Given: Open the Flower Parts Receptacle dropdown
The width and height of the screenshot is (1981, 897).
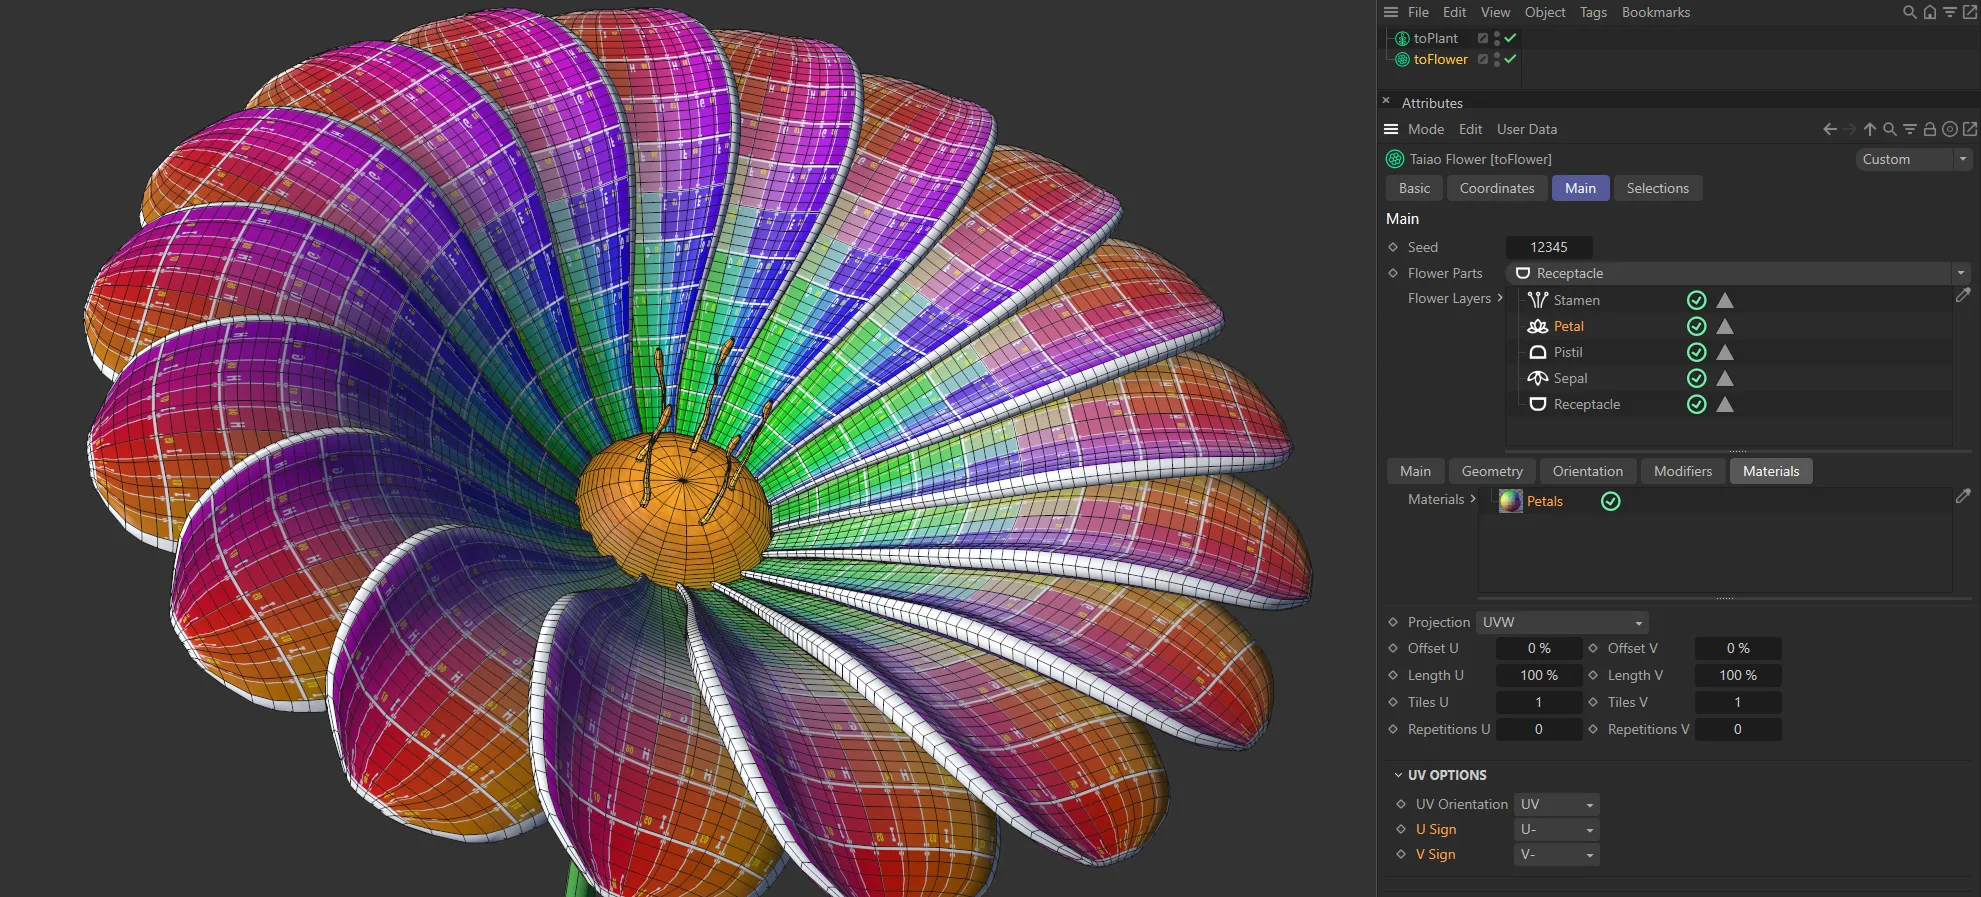Looking at the screenshot, I should tap(1738, 273).
